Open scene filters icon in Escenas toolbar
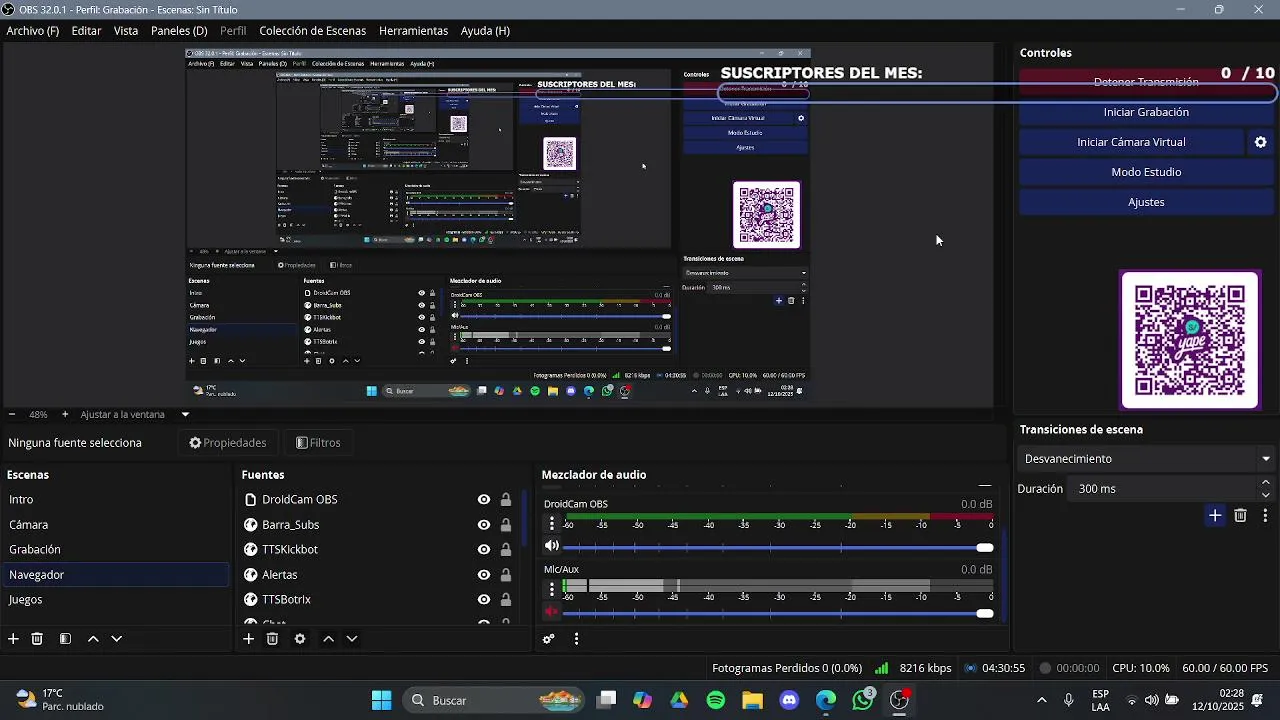This screenshot has height=720, width=1280. (65, 639)
